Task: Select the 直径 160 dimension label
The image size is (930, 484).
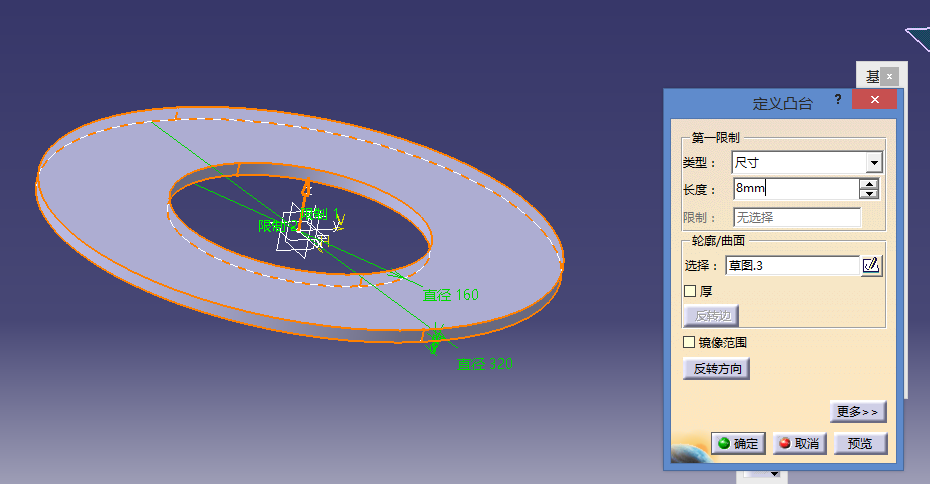Action: point(450,295)
